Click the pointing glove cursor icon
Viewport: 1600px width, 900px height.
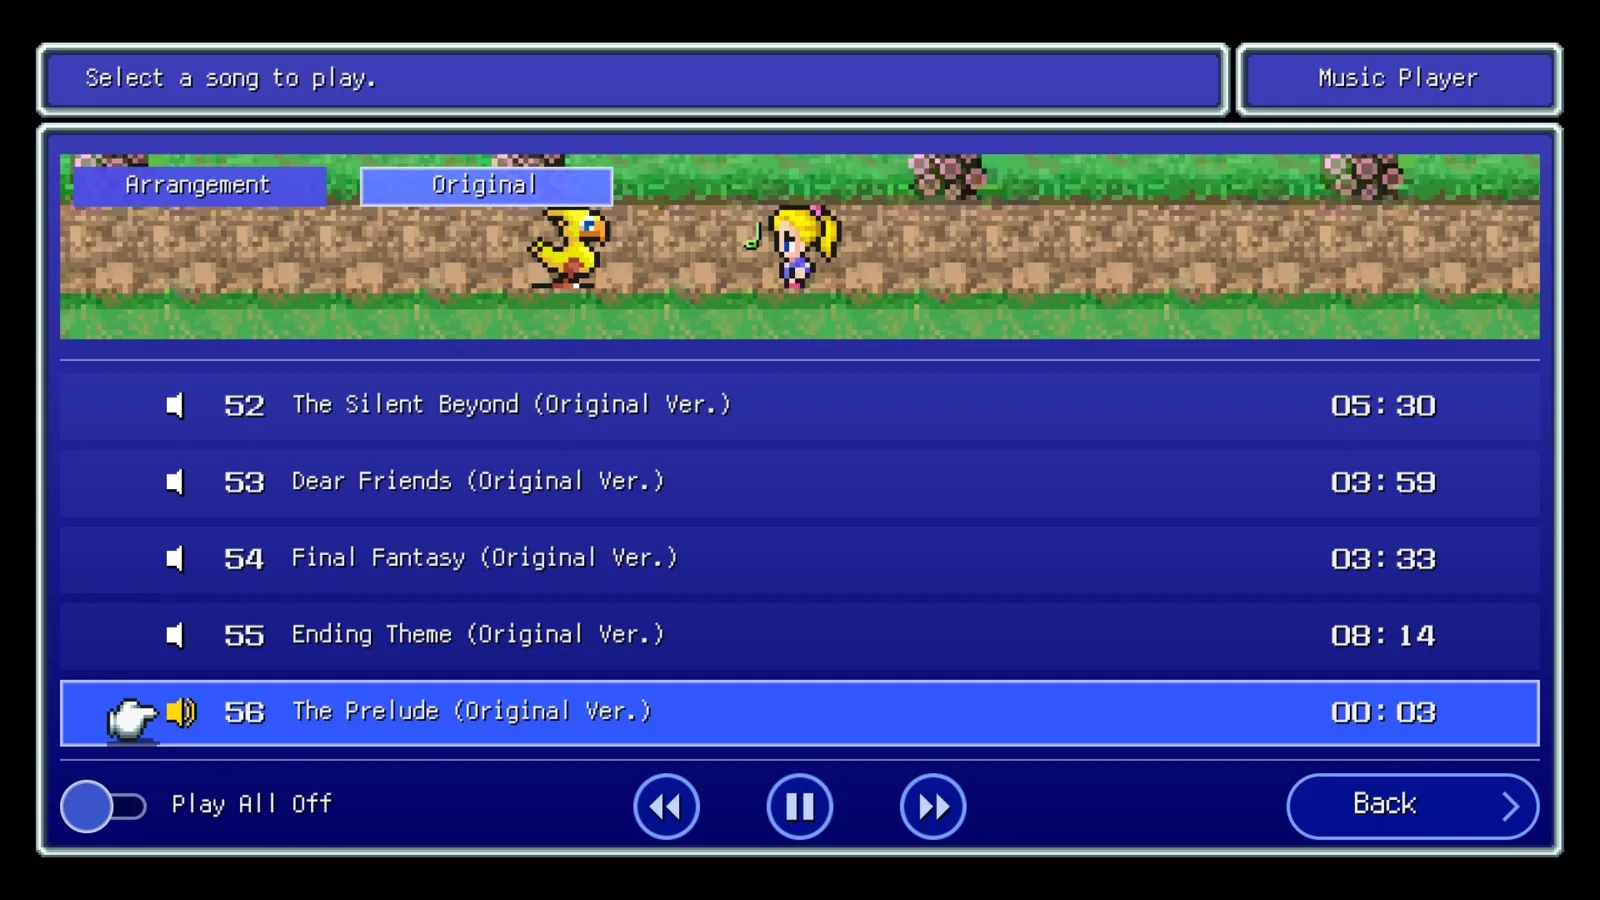tap(132, 719)
